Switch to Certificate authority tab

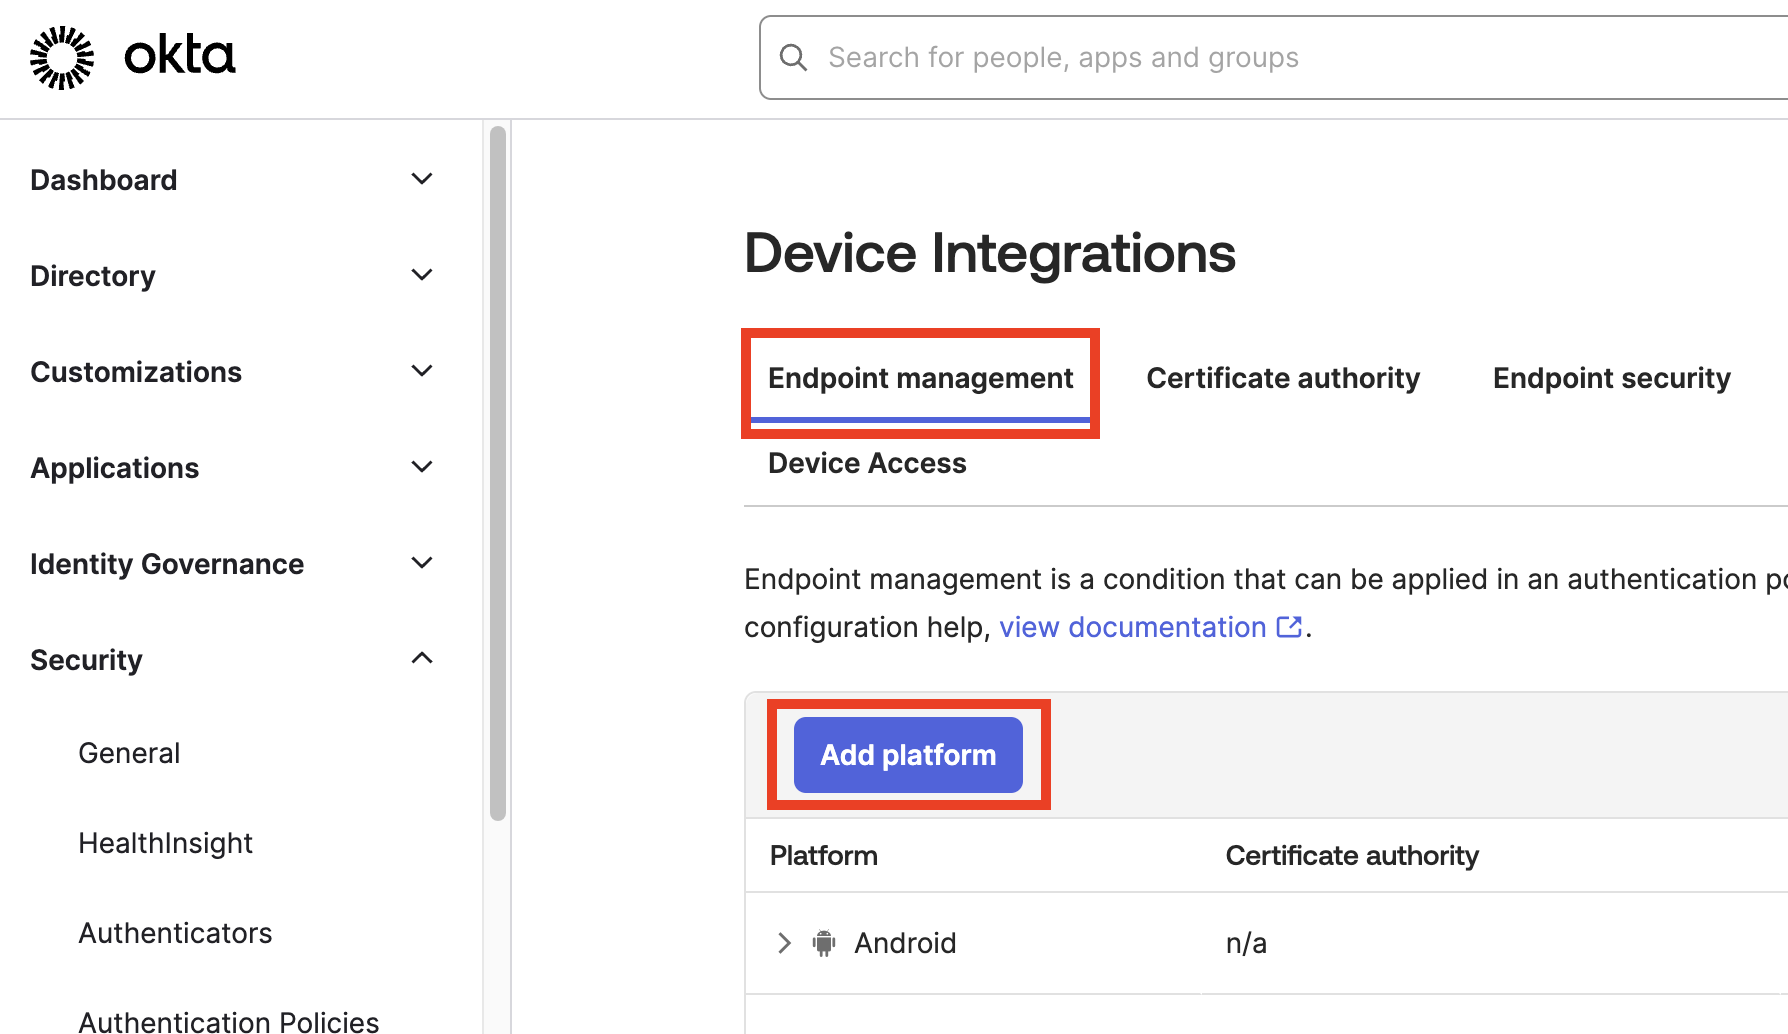point(1282,379)
